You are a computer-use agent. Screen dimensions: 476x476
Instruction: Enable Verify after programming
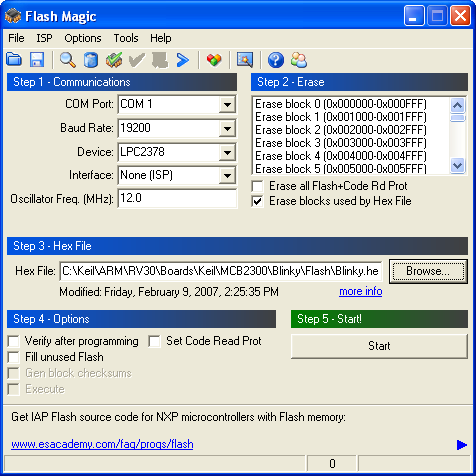13,341
